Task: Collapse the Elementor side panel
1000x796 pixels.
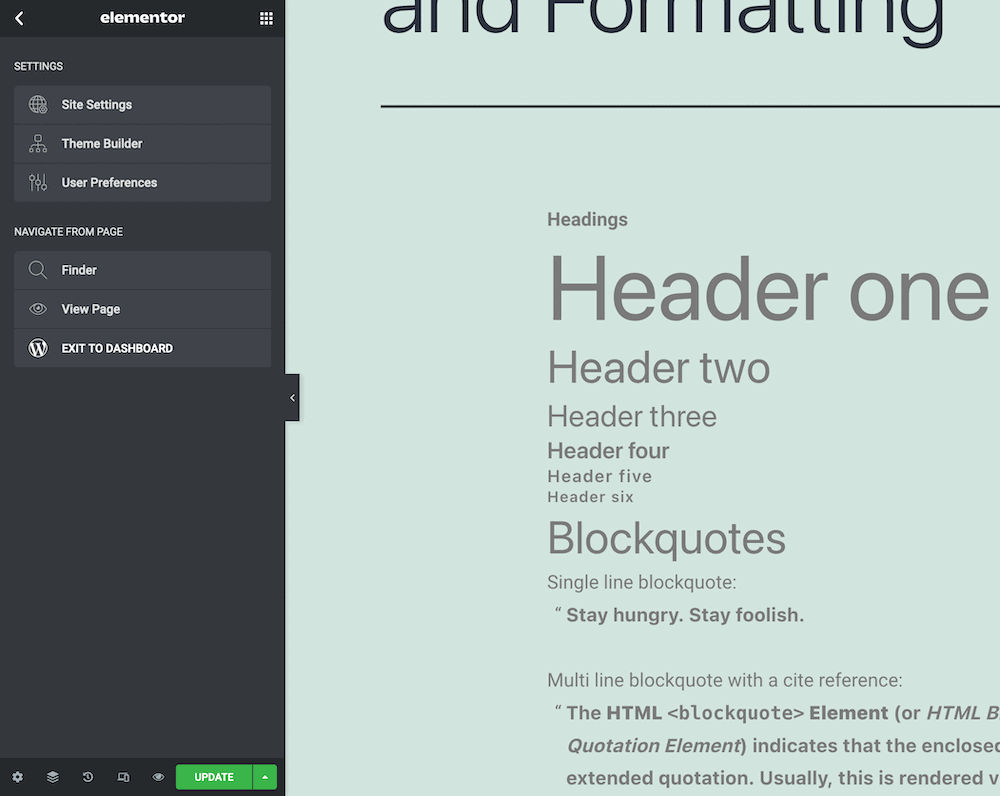Action: click(x=292, y=397)
